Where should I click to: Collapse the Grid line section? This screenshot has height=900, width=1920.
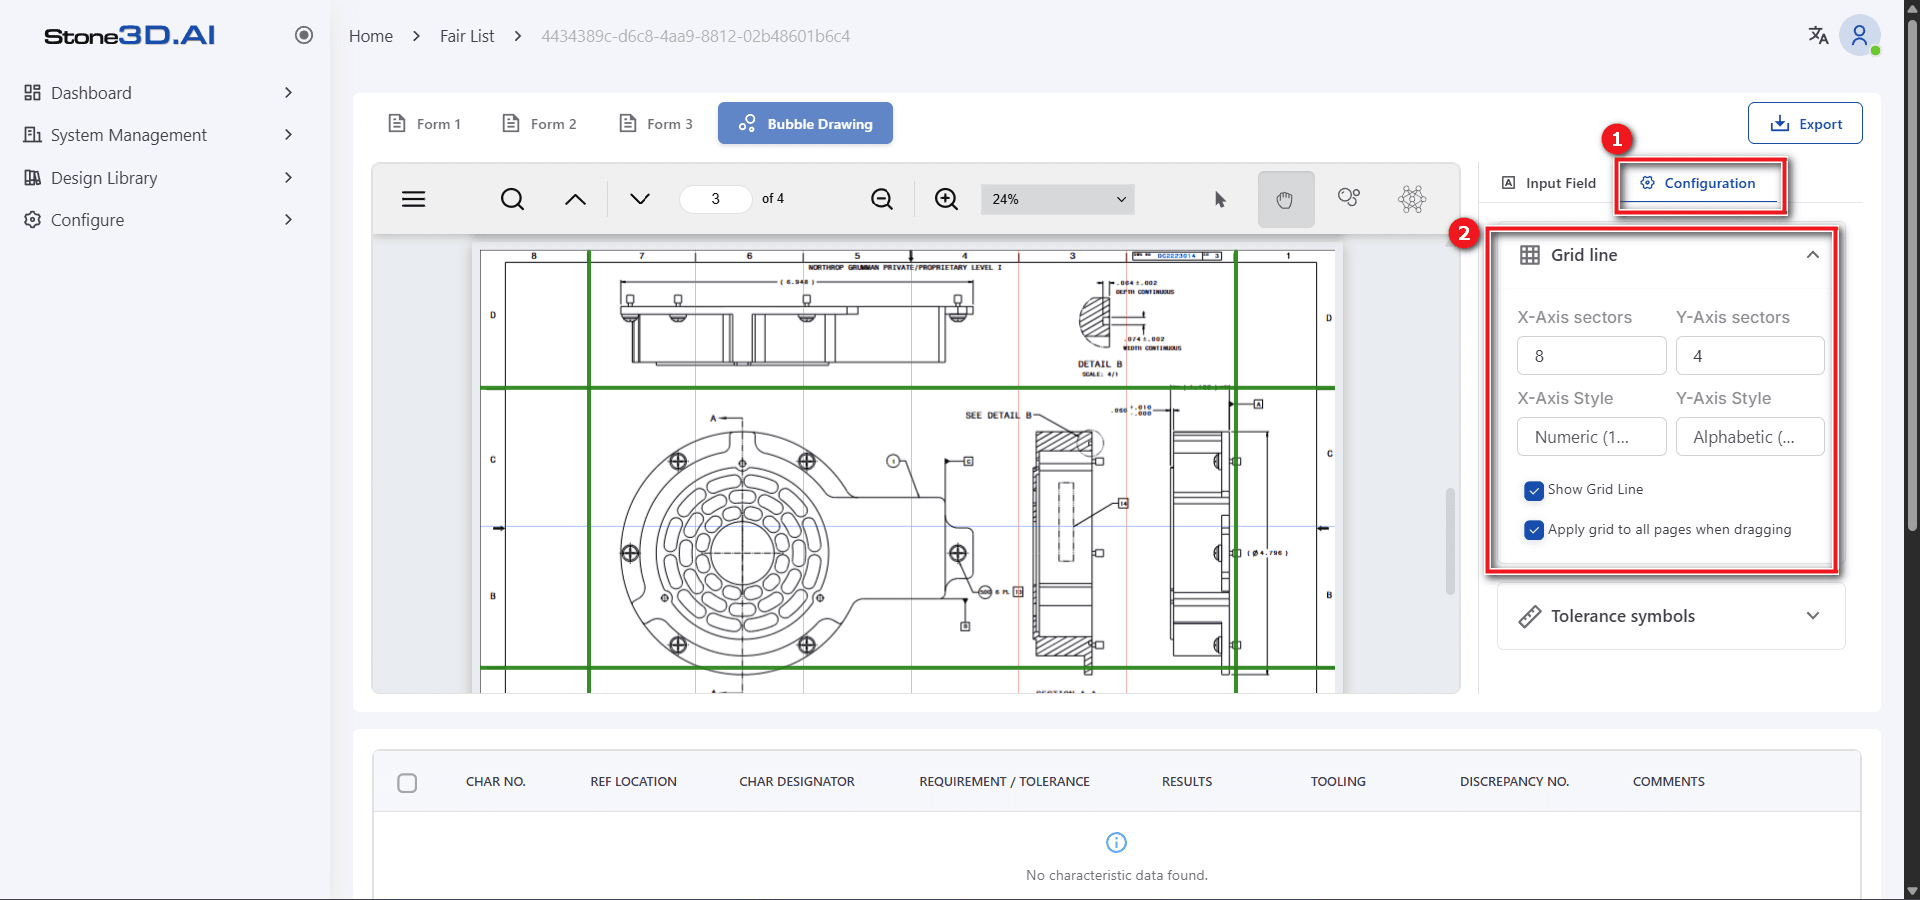click(x=1812, y=255)
